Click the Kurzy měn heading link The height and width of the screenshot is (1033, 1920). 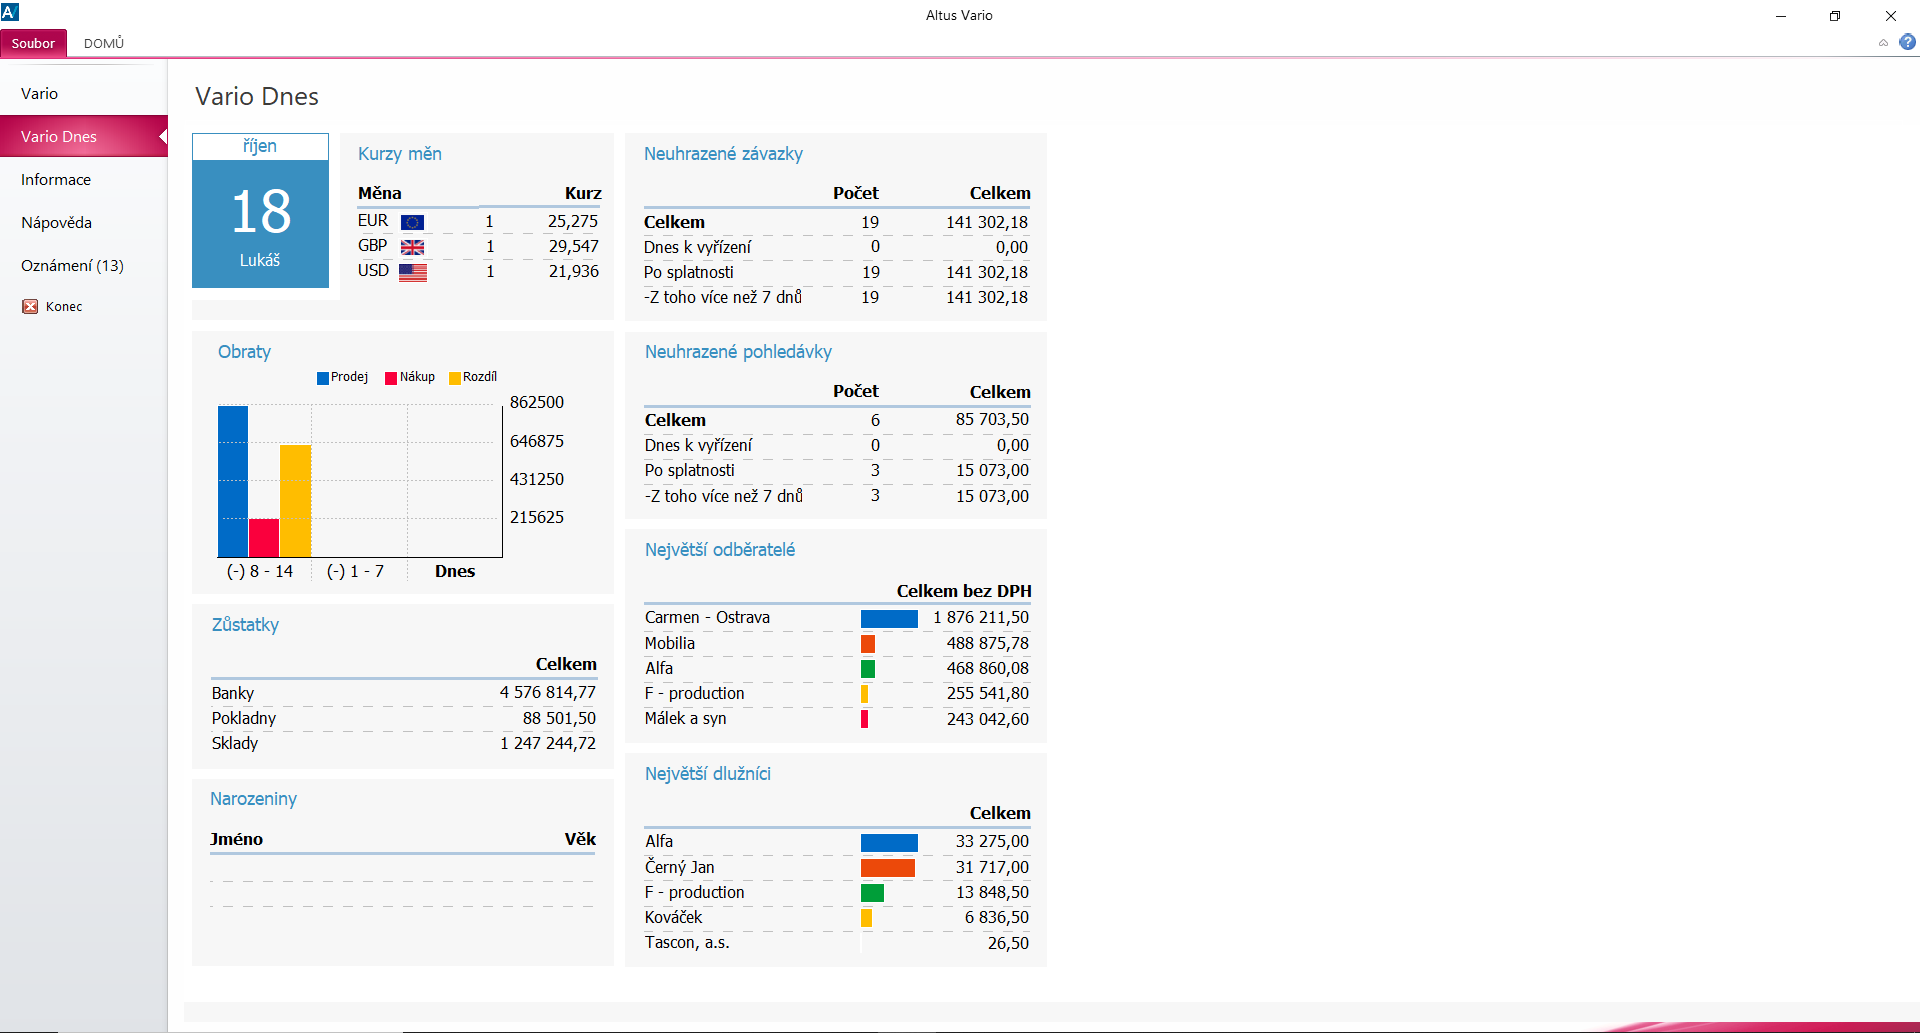click(x=400, y=154)
